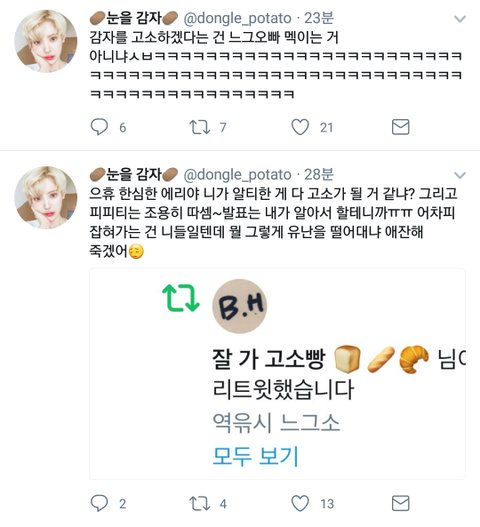The image size is (480, 527).
Task: Open the 눈을 감자 display name on the first tweet
Action: coord(134,18)
